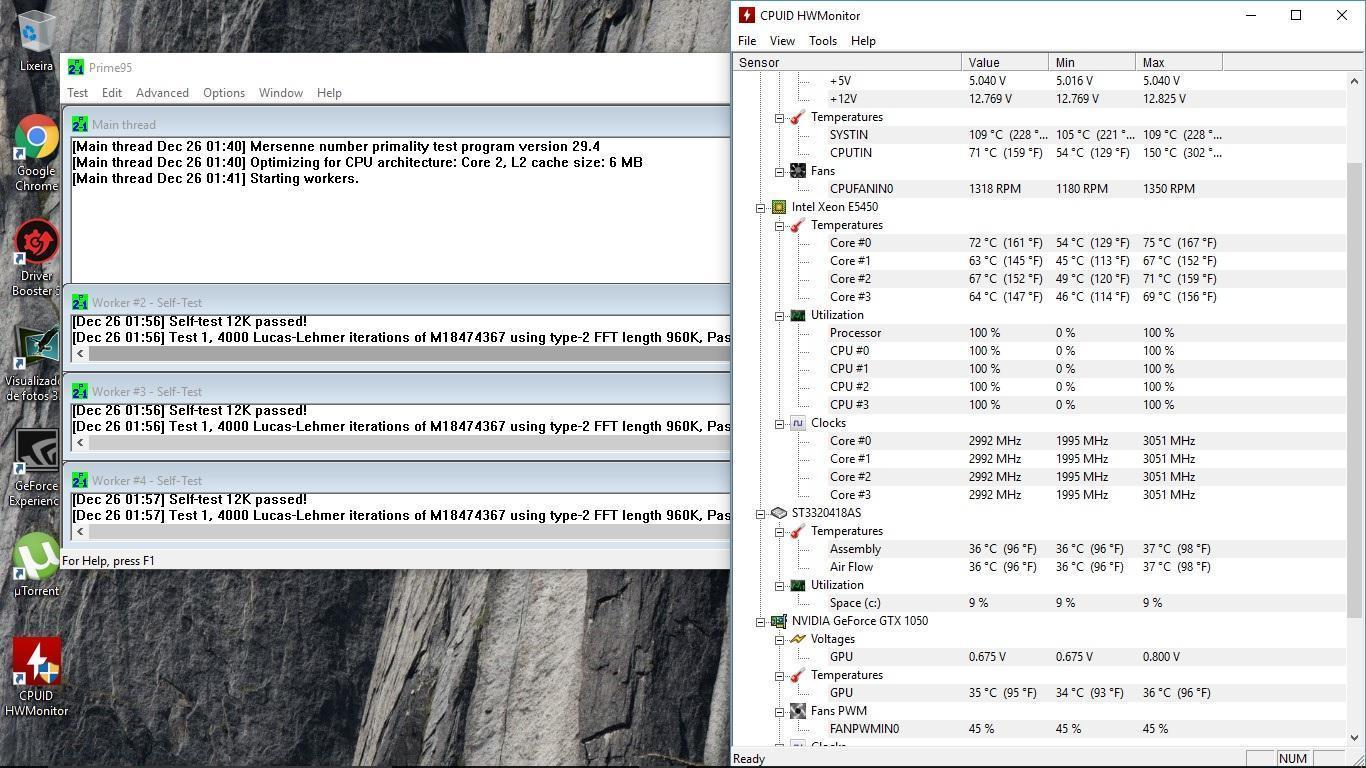The height and width of the screenshot is (768, 1366).
Task: Select the CPUTIN temperature row
Action: pos(1040,153)
